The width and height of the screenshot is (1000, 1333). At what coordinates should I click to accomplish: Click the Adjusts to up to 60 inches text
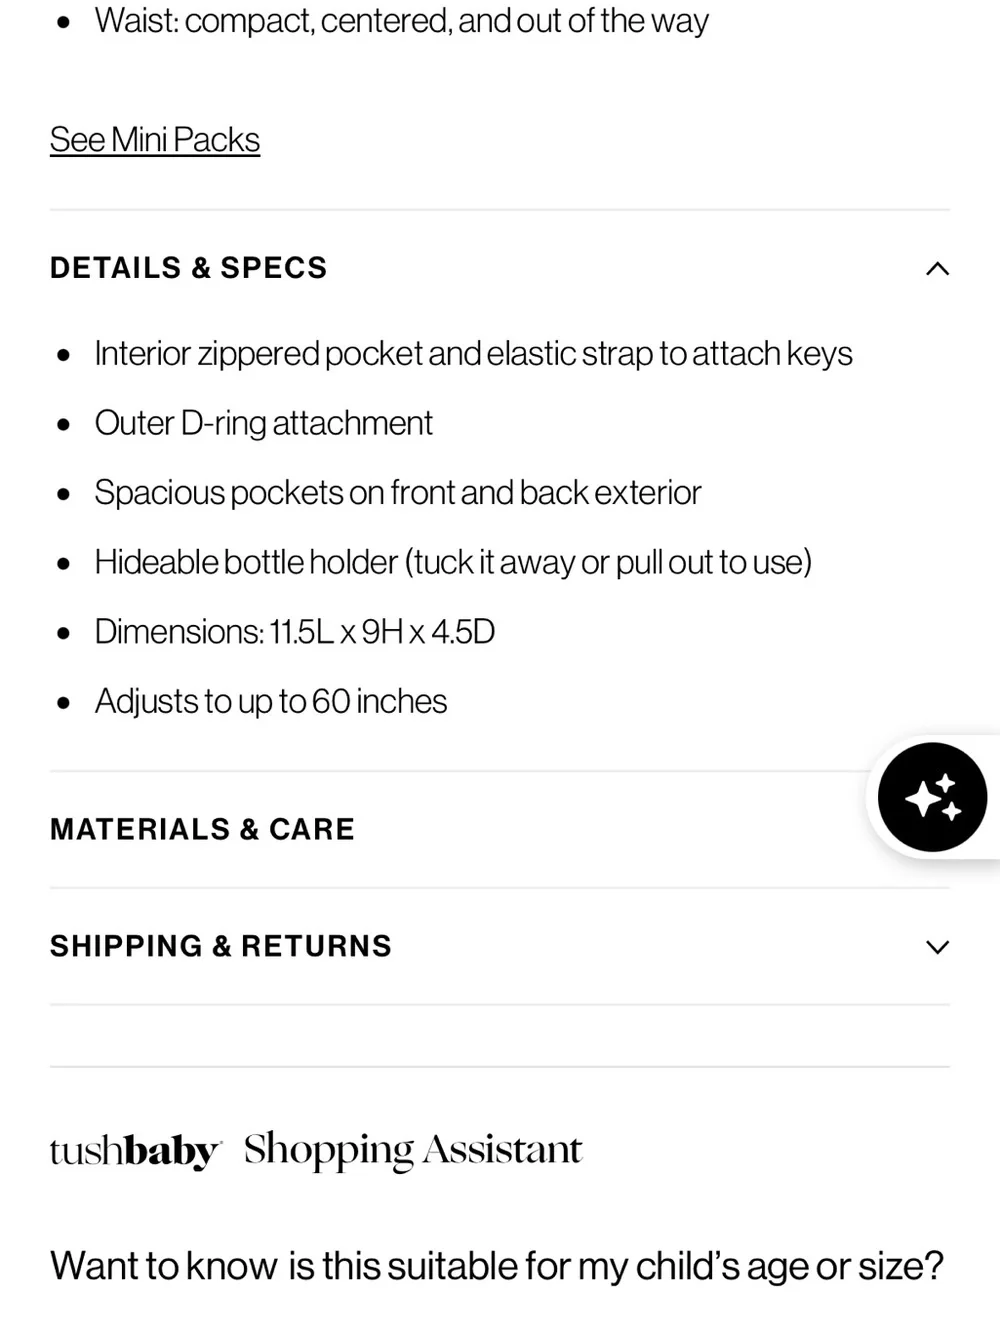271,702
